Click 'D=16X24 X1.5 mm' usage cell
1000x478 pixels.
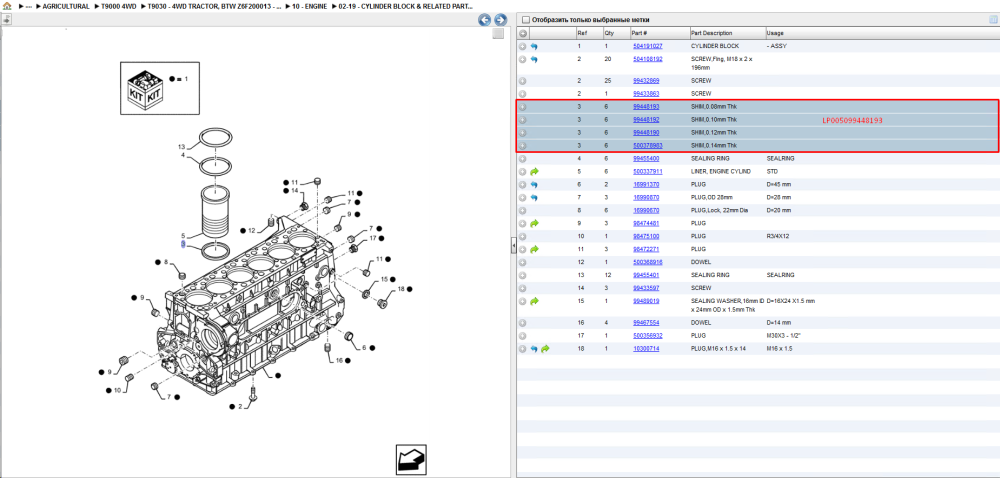tap(791, 301)
